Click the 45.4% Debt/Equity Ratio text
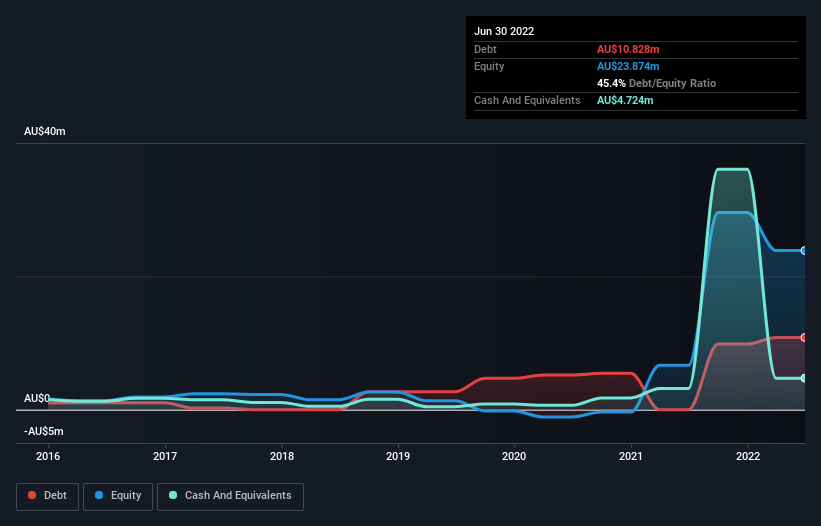Screen dimensions: 821x526 [x=656, y=83]
